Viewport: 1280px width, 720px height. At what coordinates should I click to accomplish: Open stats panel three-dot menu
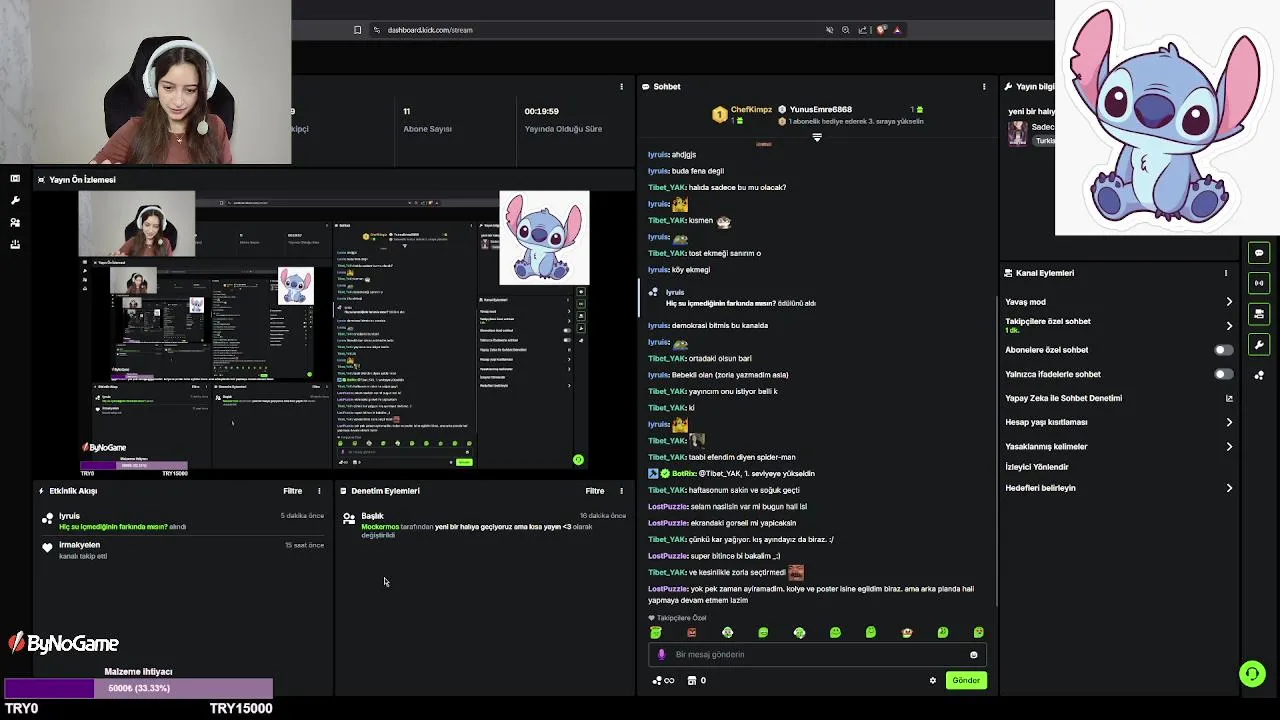pyautogui.click(x=621, y=87)
